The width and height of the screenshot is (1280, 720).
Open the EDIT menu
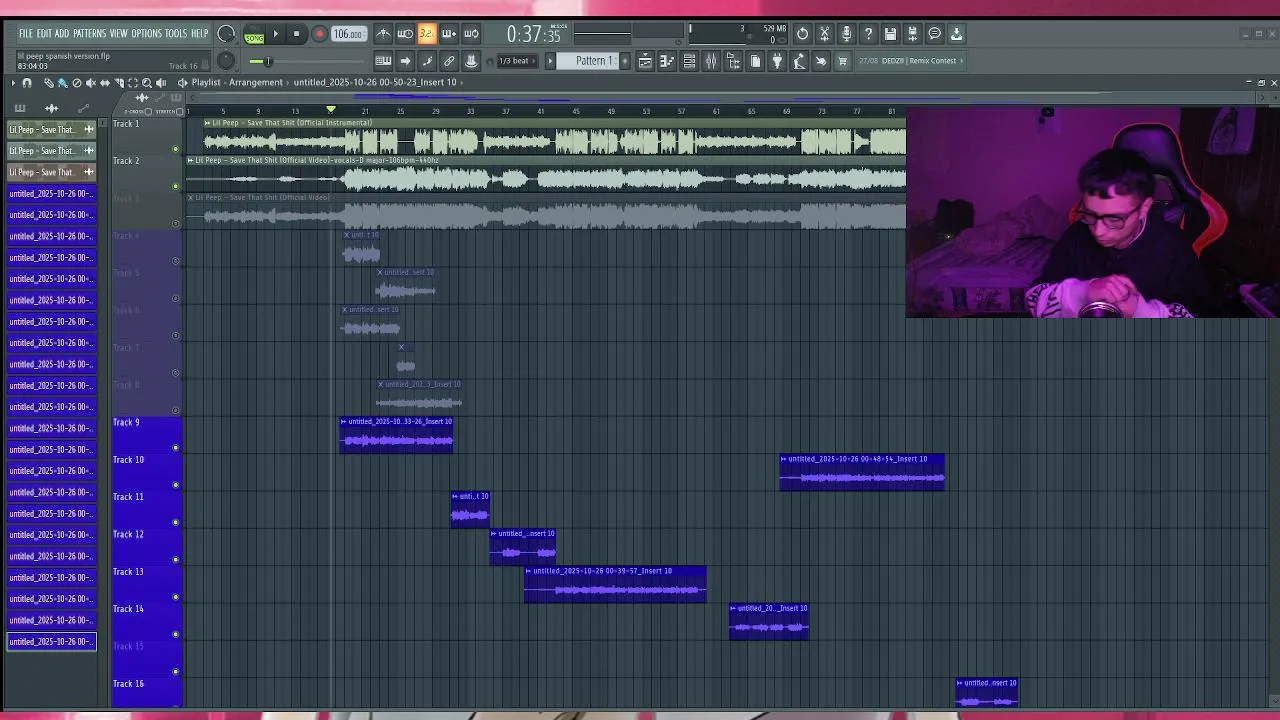[43, 34]
